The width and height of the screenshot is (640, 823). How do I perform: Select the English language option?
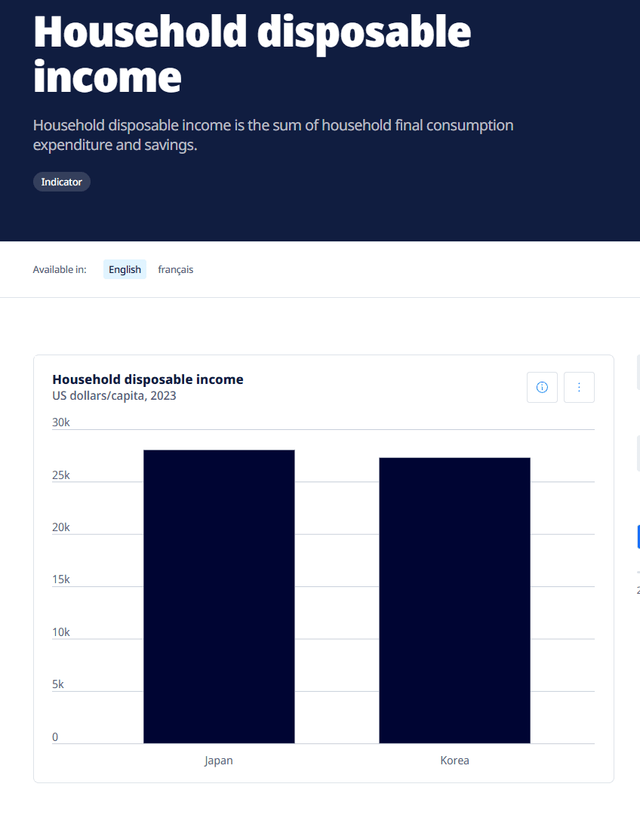point(125,270)
